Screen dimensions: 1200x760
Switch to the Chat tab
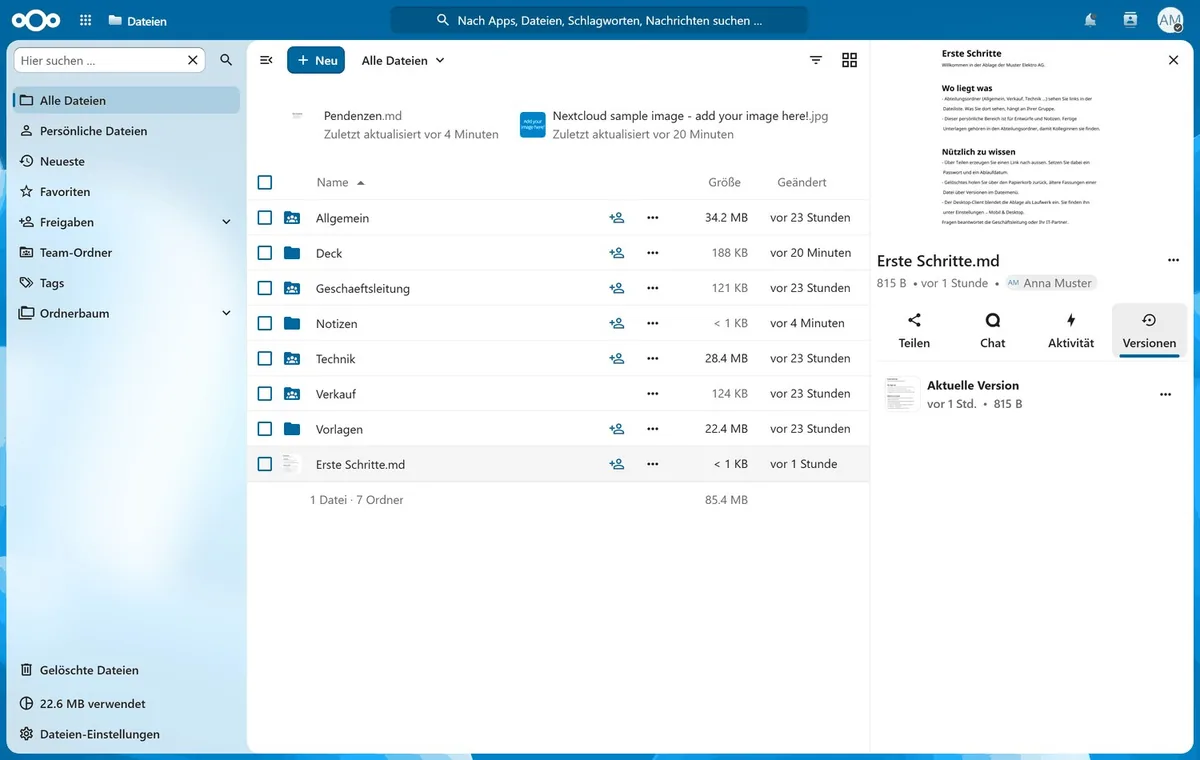point(992,330)
